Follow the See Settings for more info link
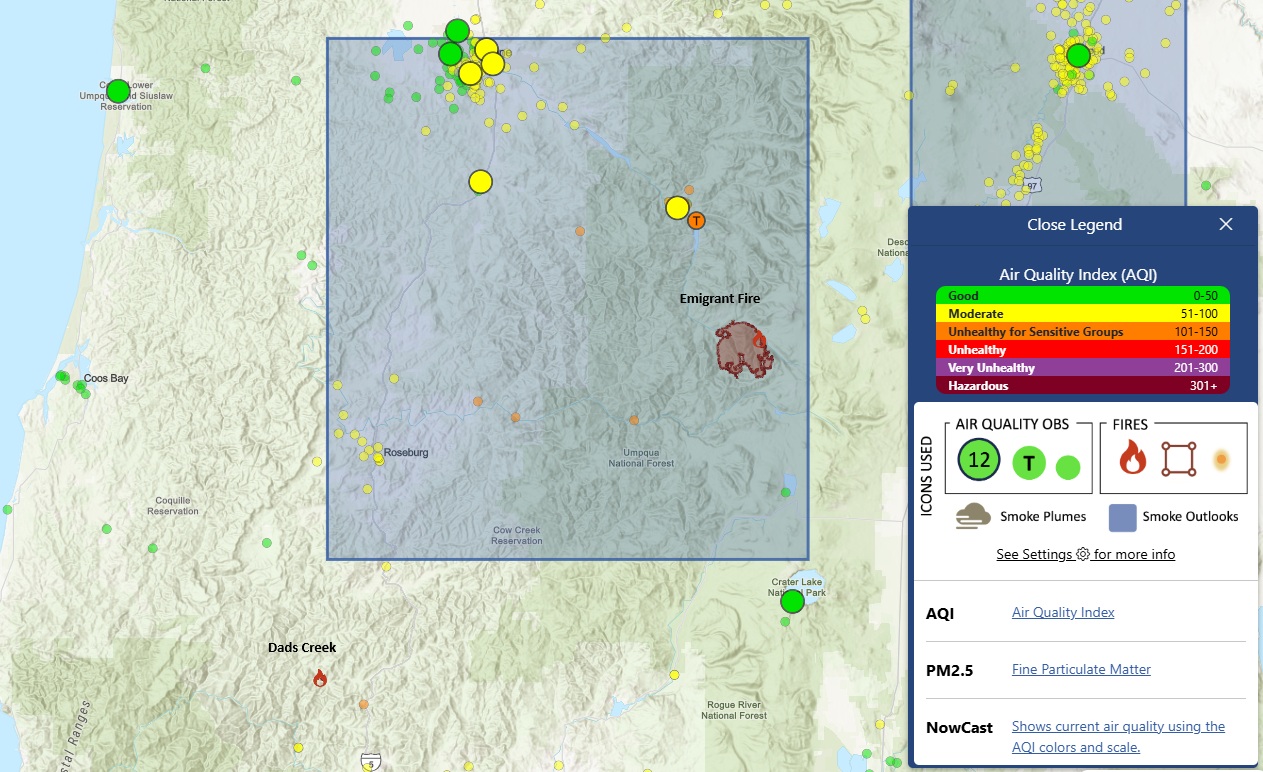The image size is (1263, 772). [1085, 554]
